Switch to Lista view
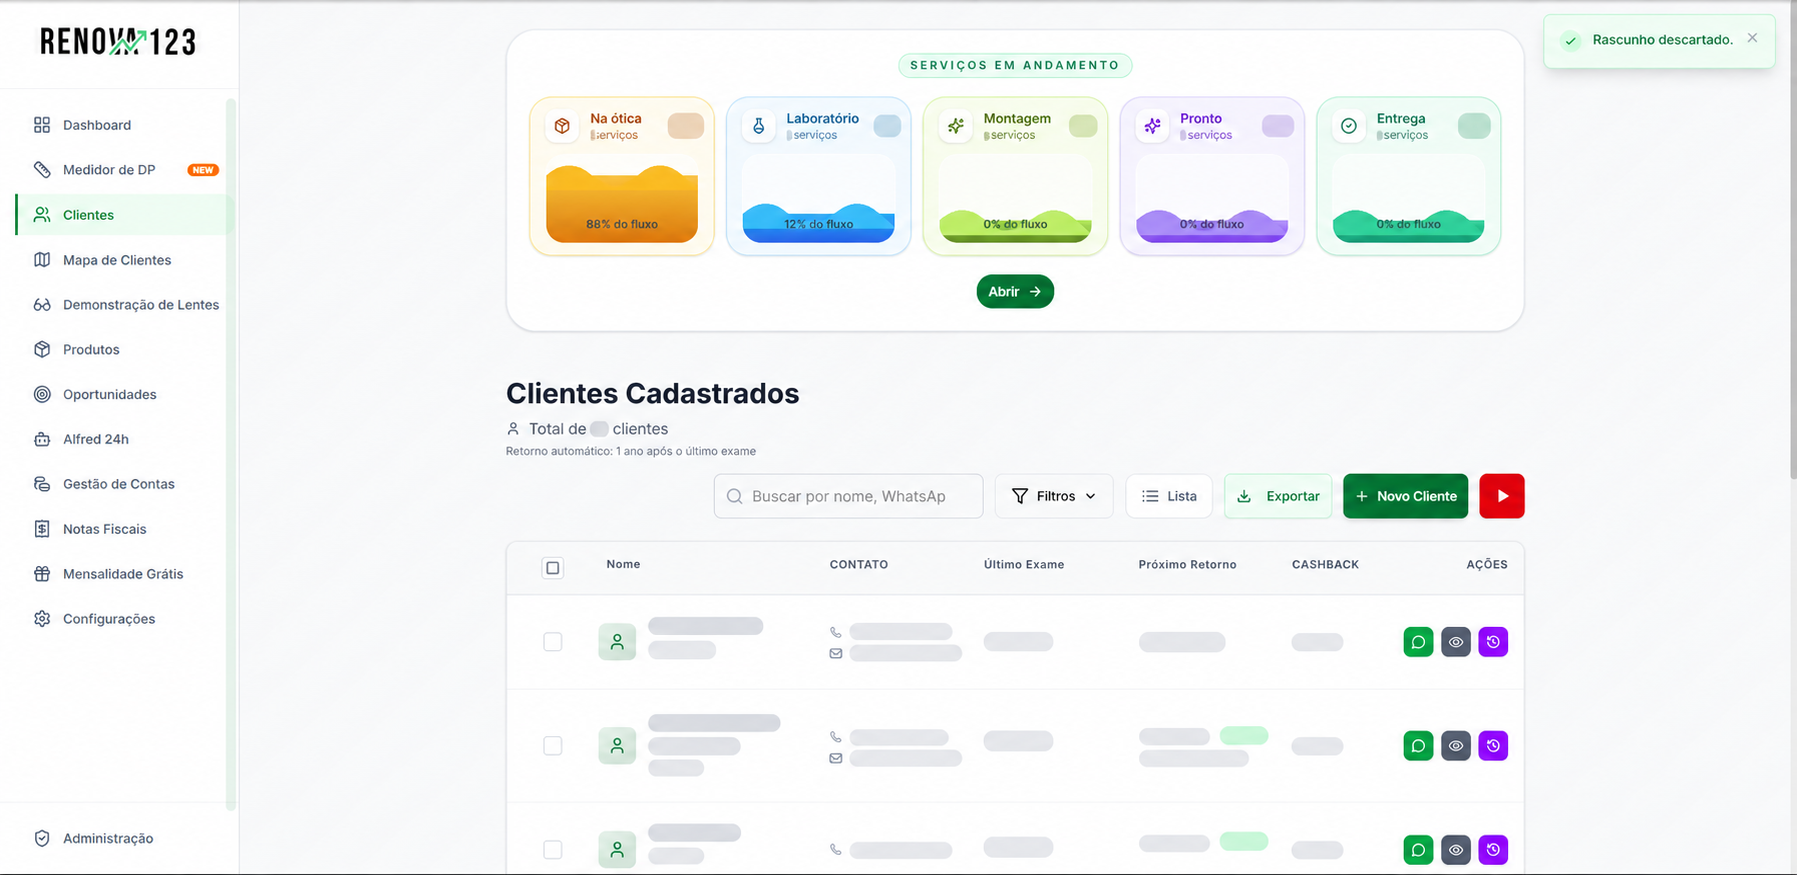 (x=1169, y=496)
